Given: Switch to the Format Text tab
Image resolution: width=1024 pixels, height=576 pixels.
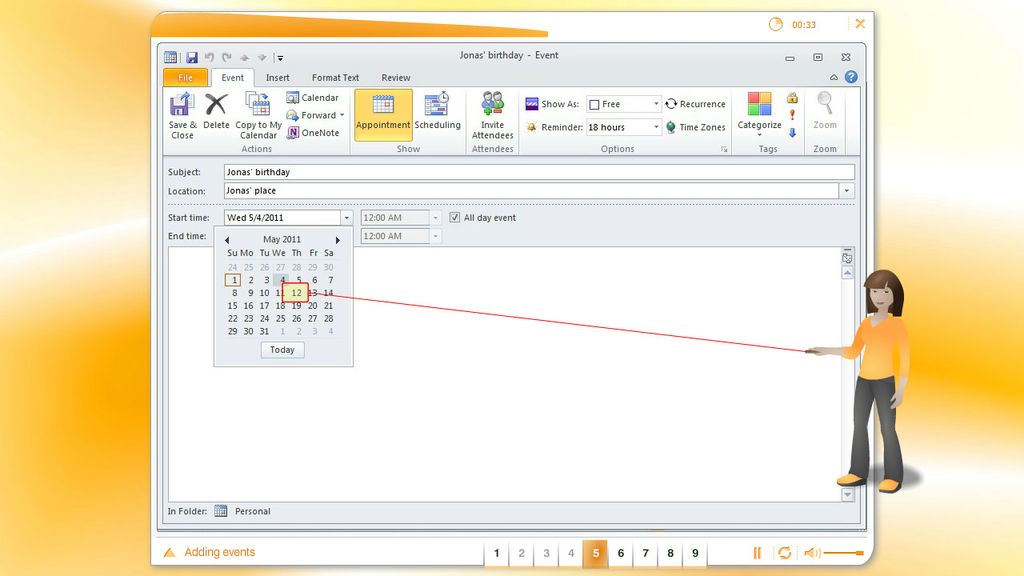Looking at the screenshot, I should click(x=336, y=77).
